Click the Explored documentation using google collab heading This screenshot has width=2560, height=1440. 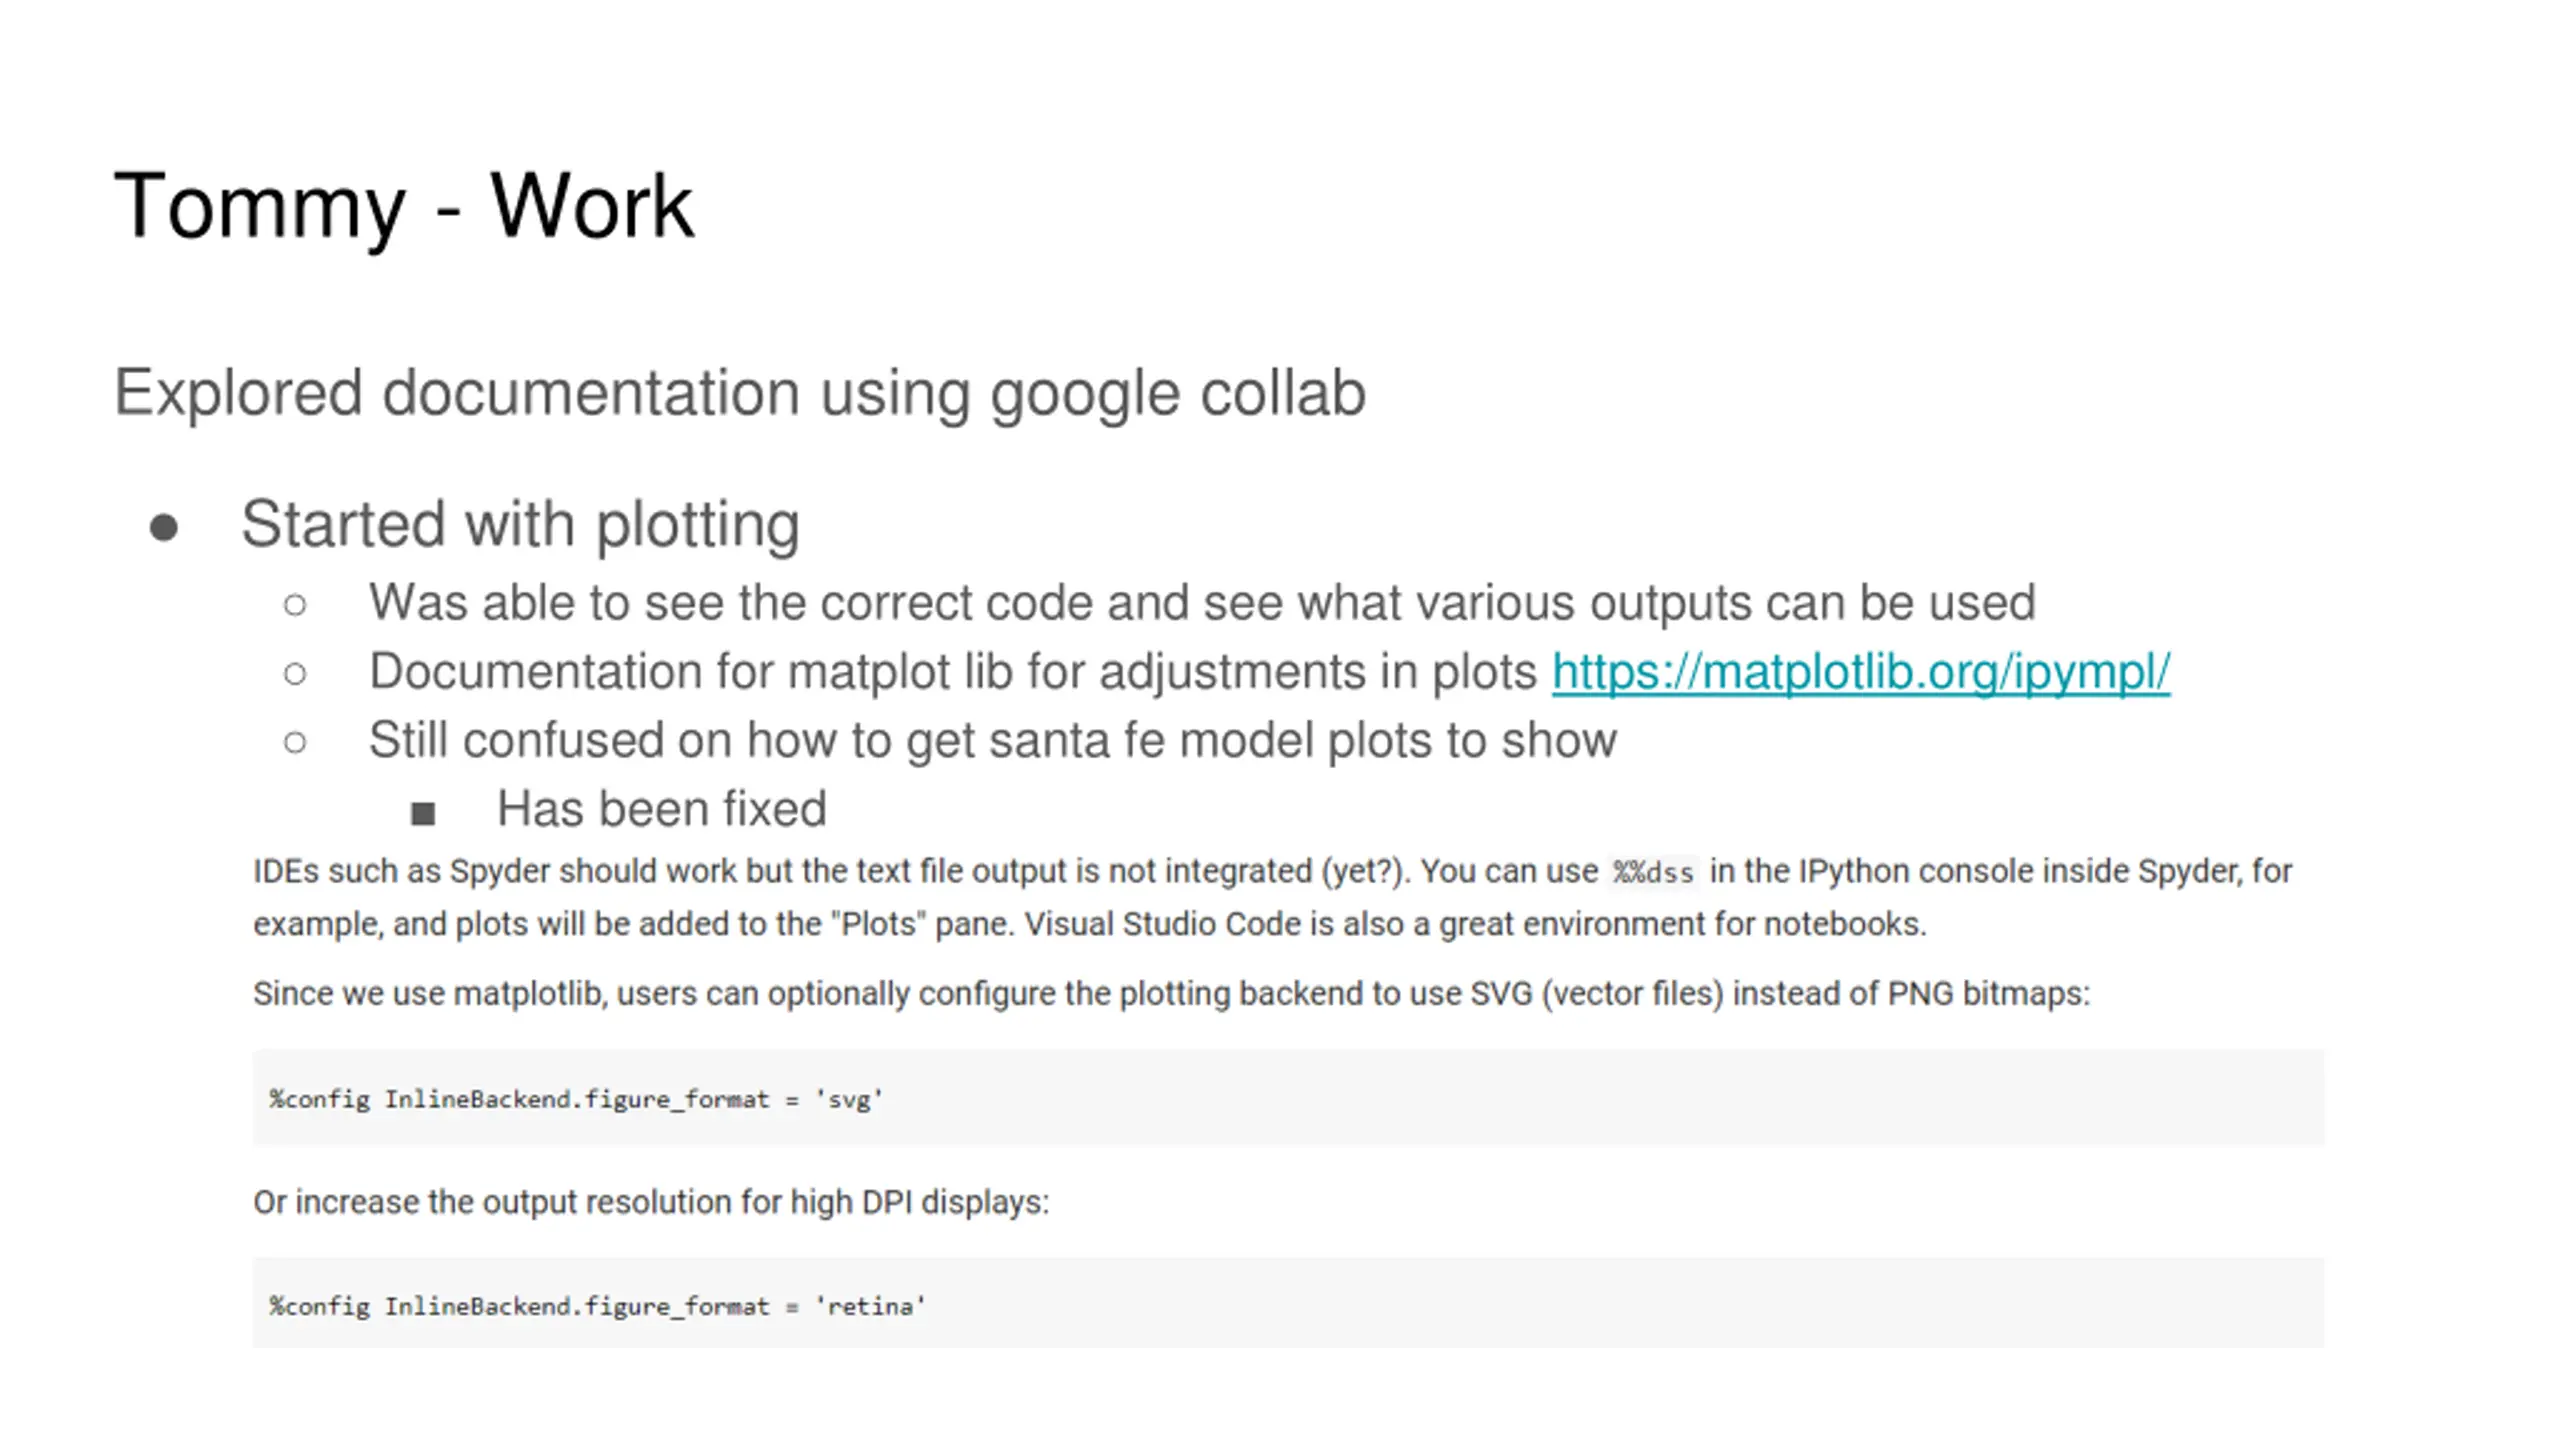(x=740, y=393)
